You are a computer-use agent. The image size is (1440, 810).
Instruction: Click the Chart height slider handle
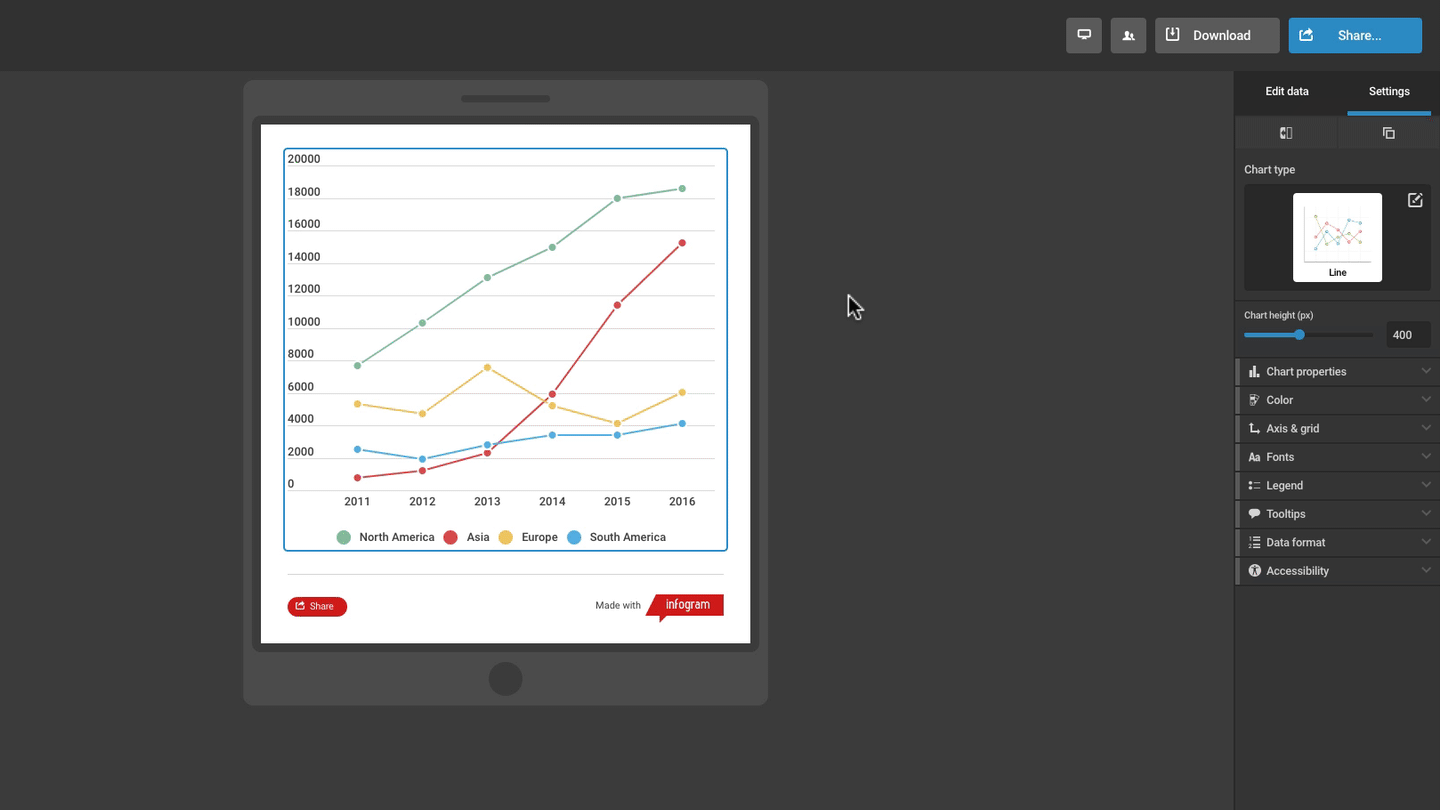coord(1299,335)
